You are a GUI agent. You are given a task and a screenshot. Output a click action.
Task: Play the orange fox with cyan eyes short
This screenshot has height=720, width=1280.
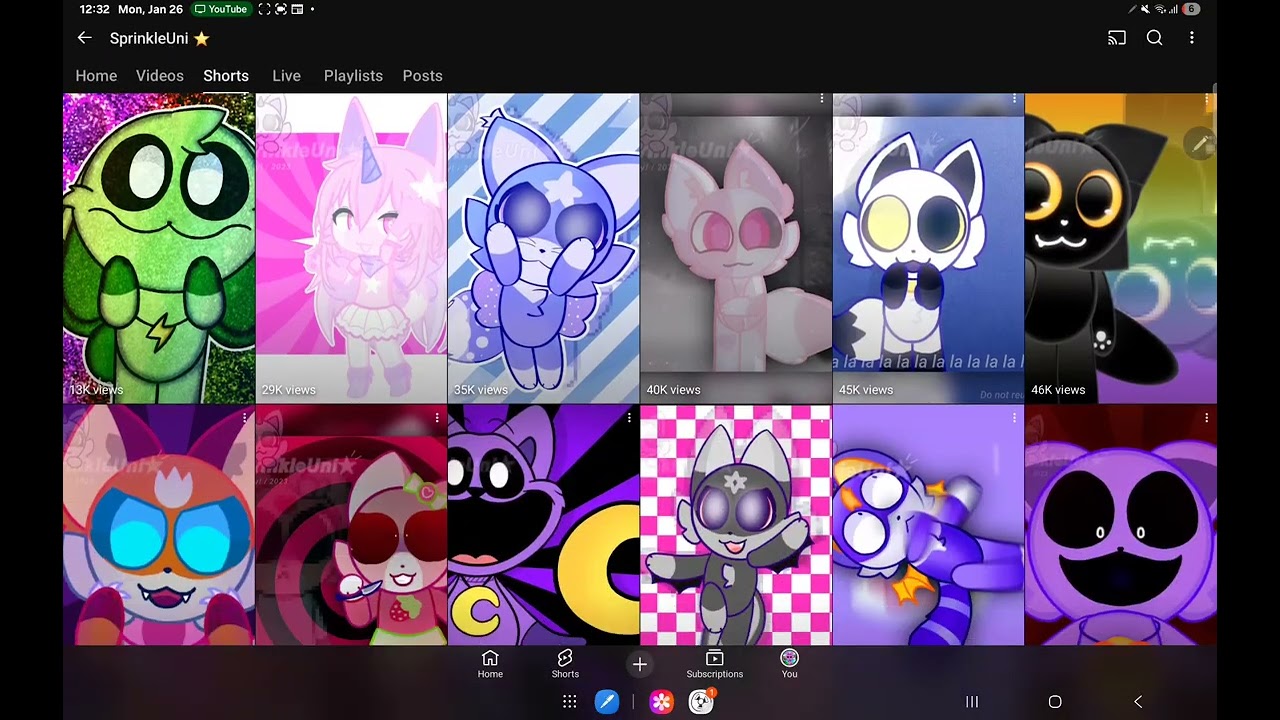click(159, 525)
